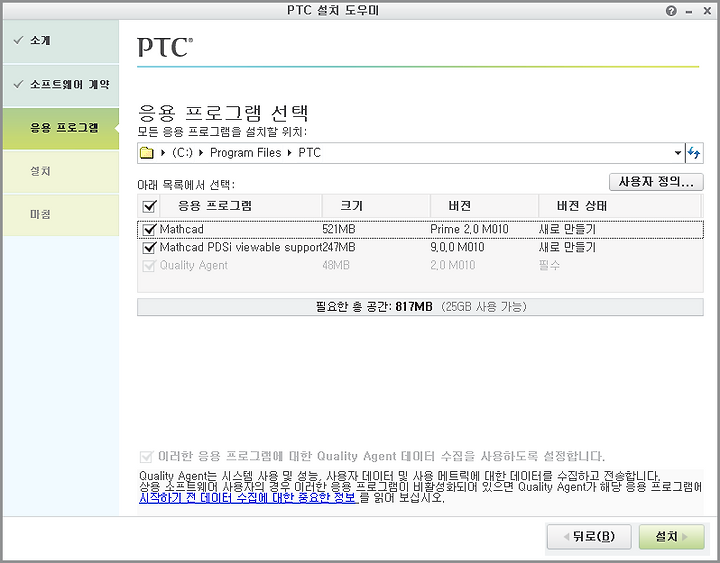Select the Mathcad row name
This screenshot has width=720, height=563.
(x=181, y=229)
